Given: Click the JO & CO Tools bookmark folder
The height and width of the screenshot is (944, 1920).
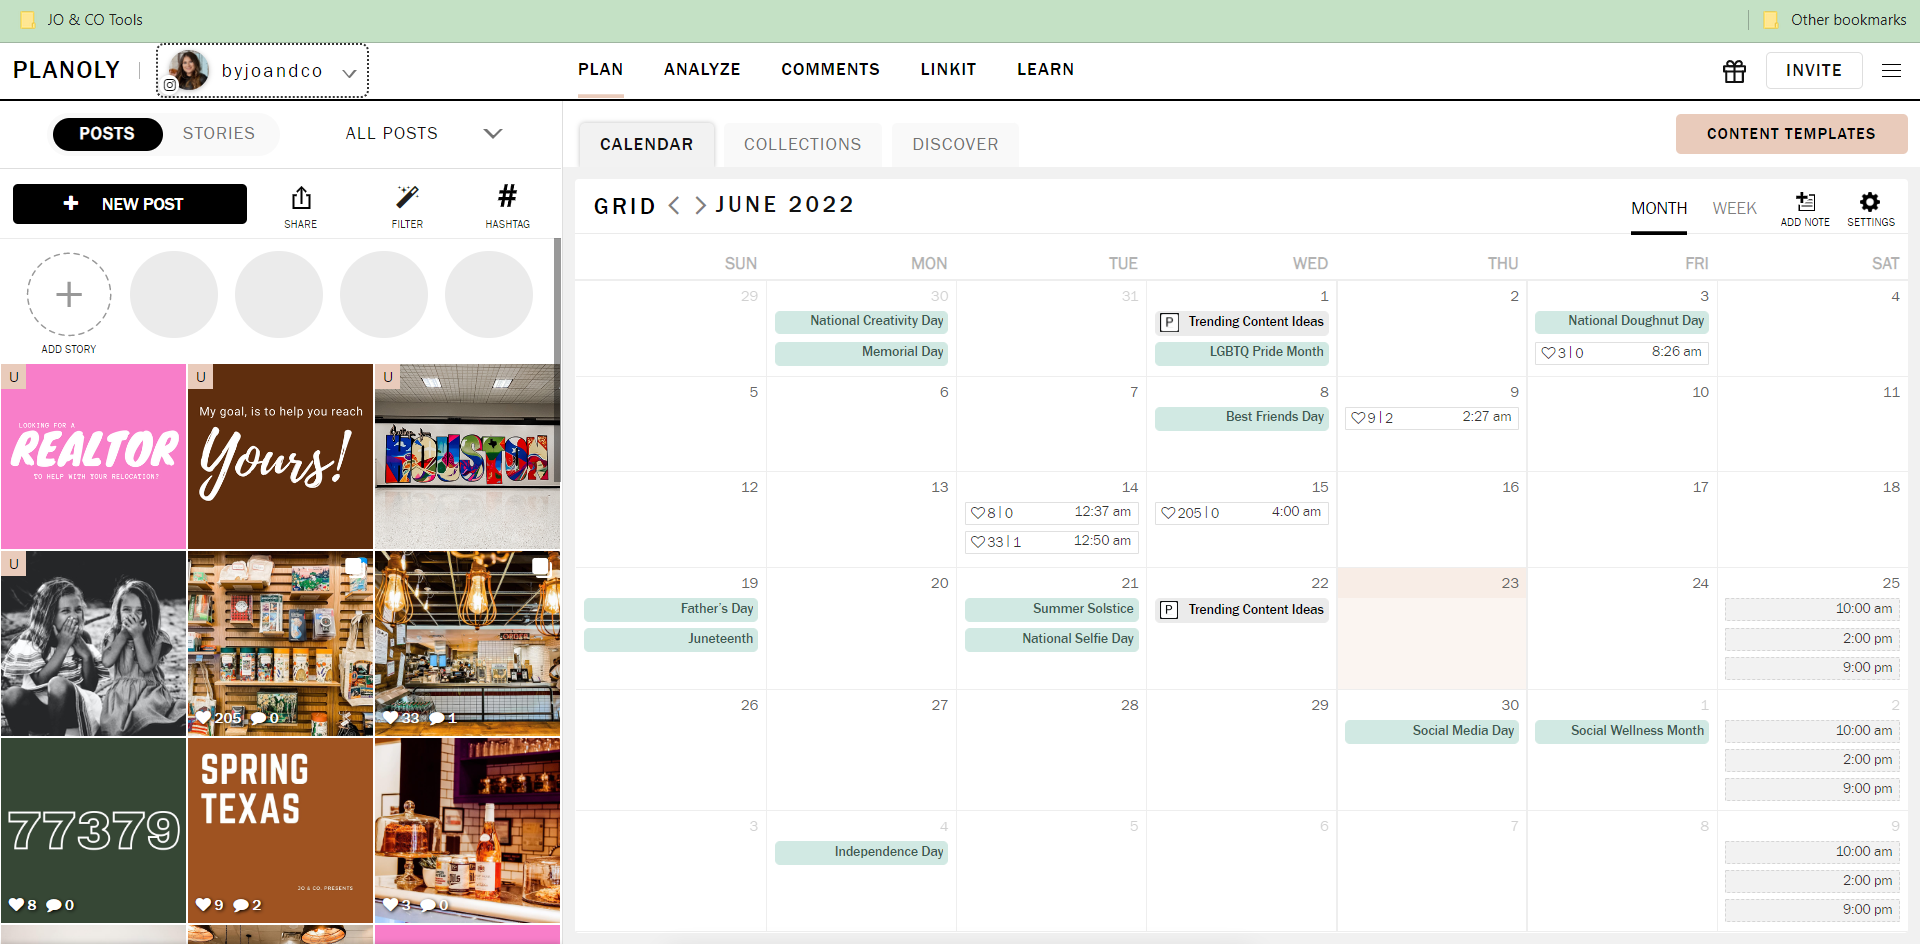Looking at the screenshot, I should (x=82, y=20).
